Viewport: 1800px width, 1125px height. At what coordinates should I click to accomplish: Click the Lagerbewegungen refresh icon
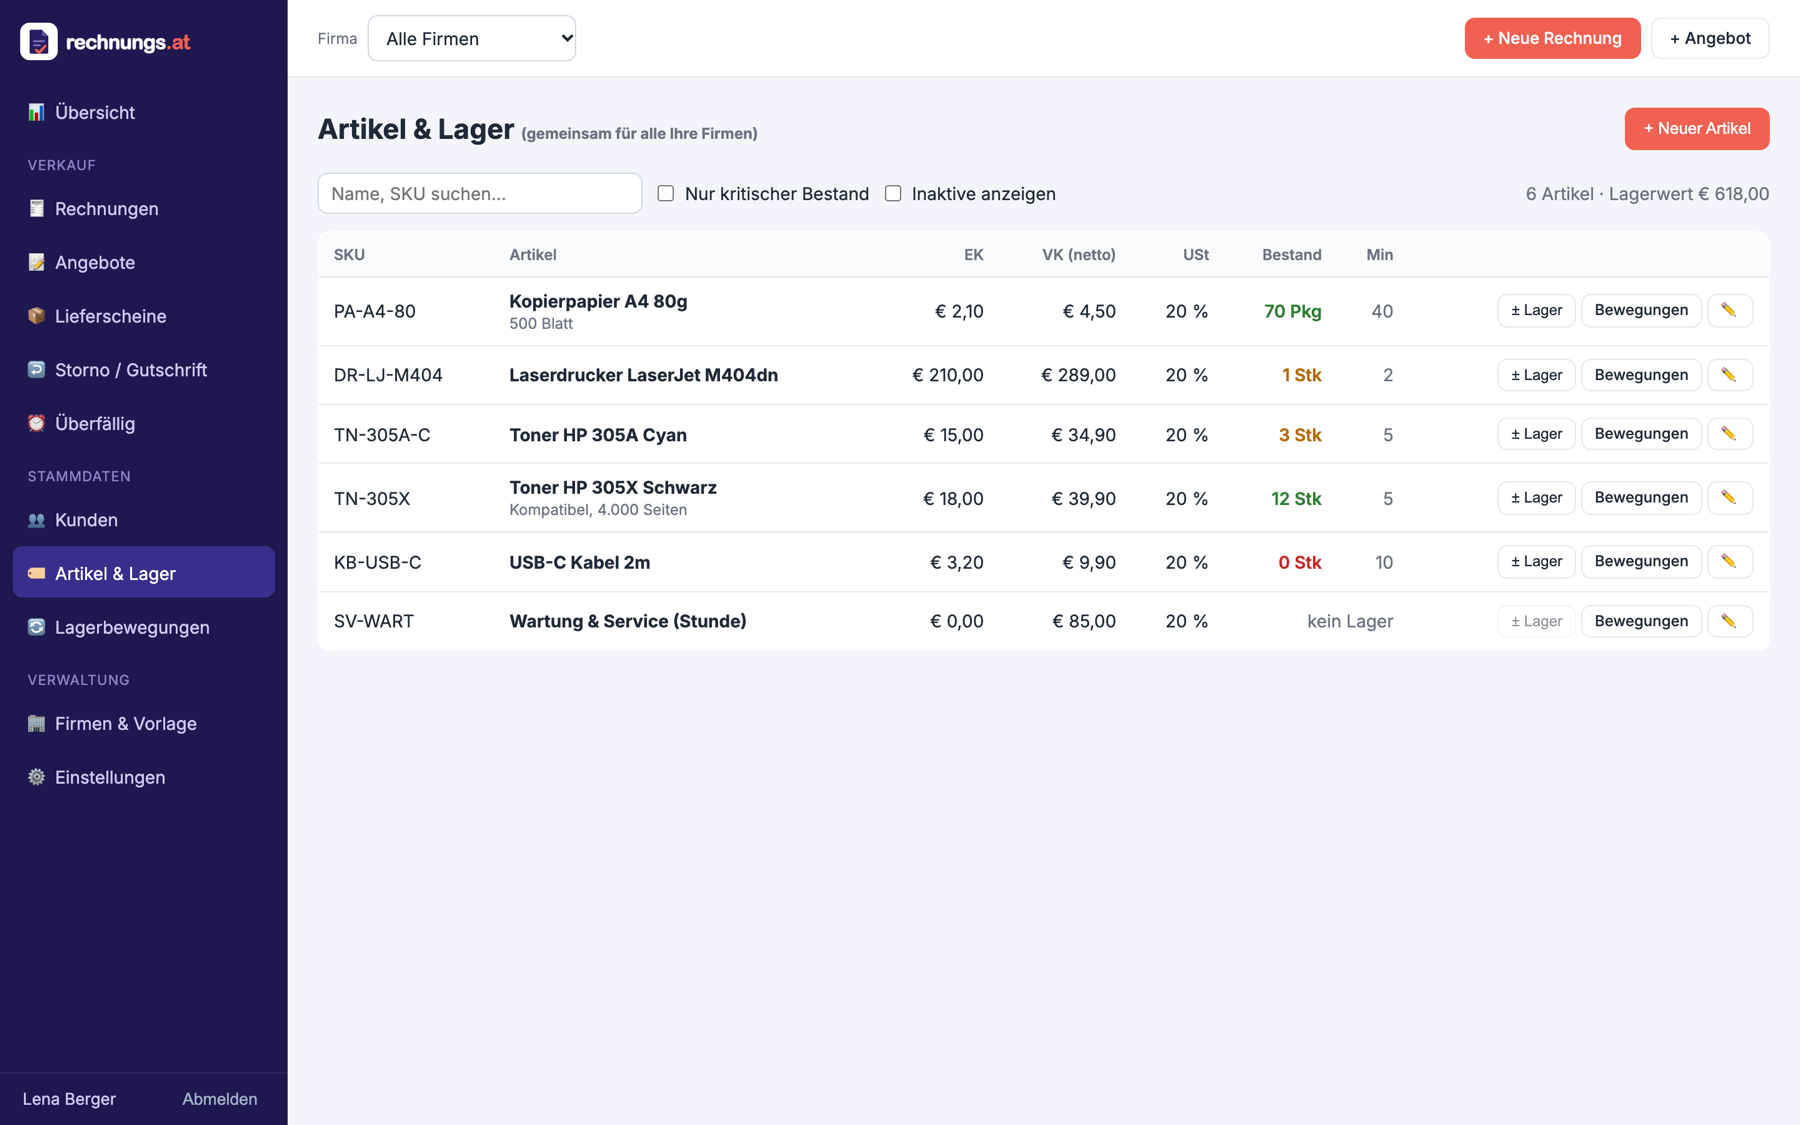tap(36, 627)
